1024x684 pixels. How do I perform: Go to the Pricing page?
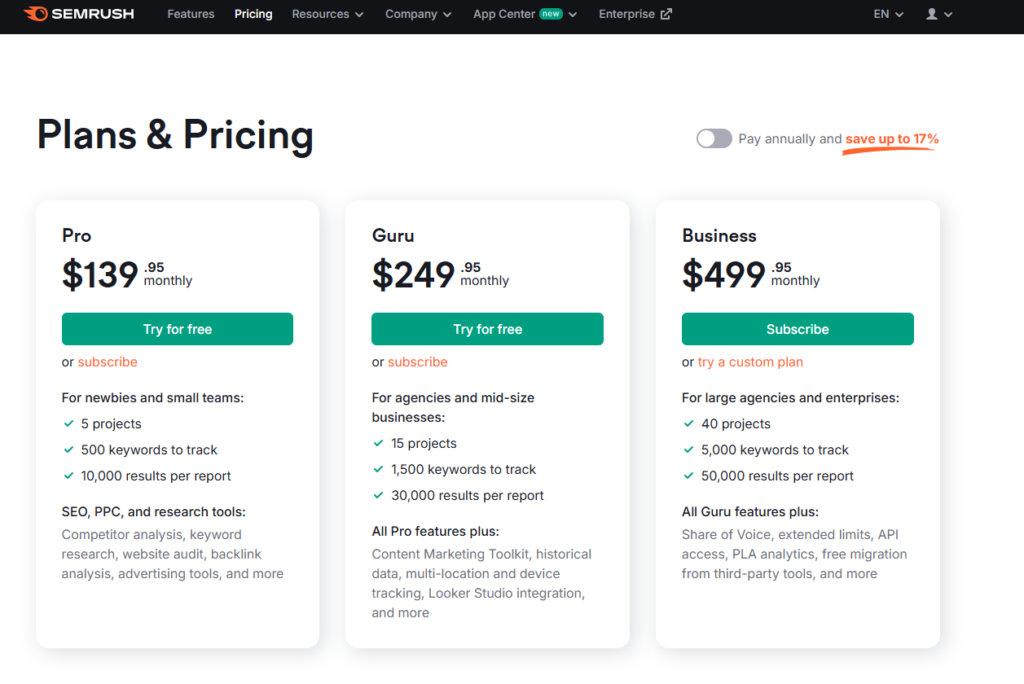[x=253, y=14]
